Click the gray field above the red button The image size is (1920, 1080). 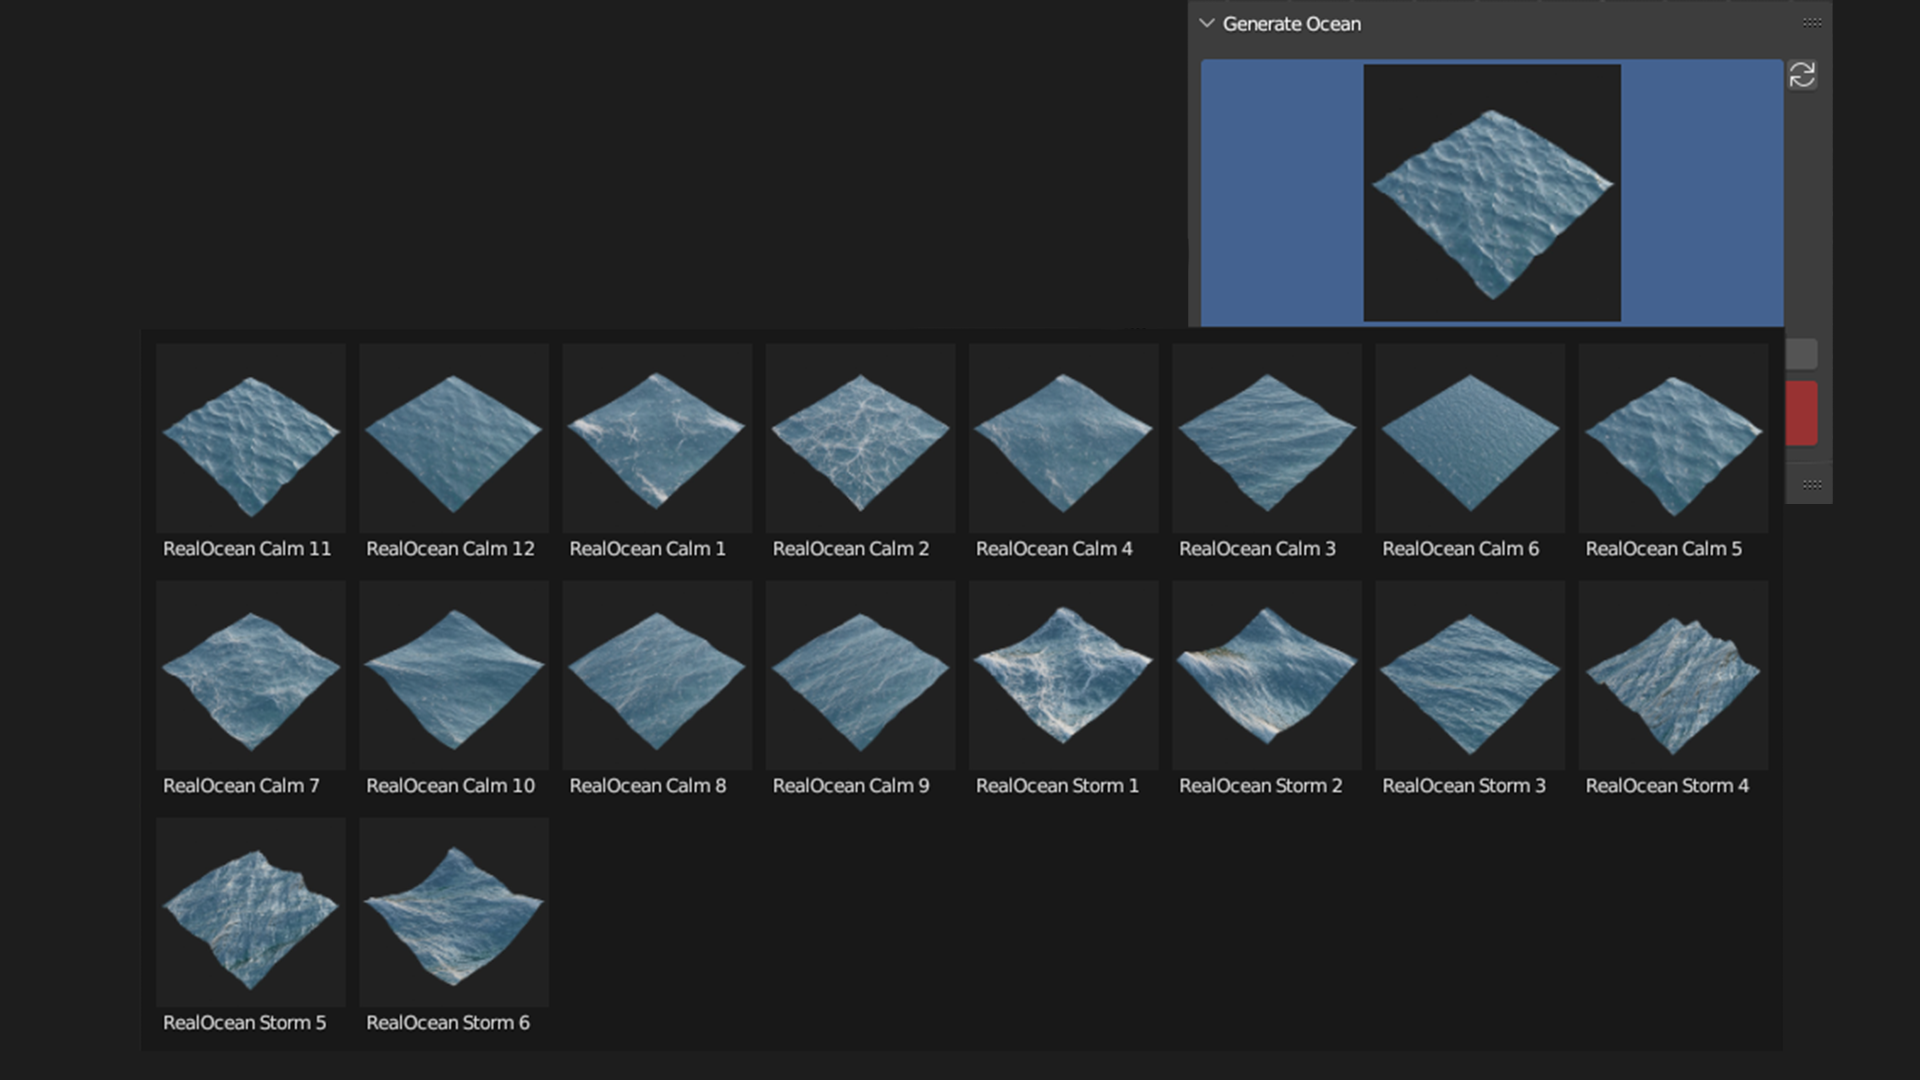[x=1802, y=354]
